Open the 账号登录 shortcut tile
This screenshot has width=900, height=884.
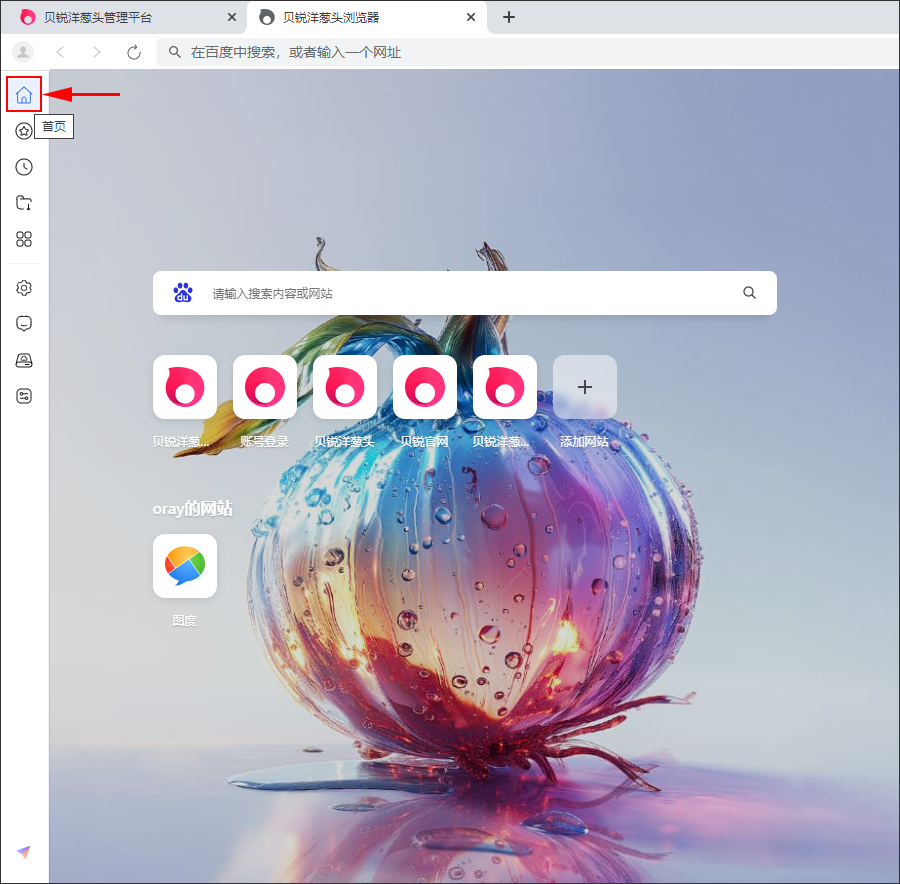(x=265, y=387)
